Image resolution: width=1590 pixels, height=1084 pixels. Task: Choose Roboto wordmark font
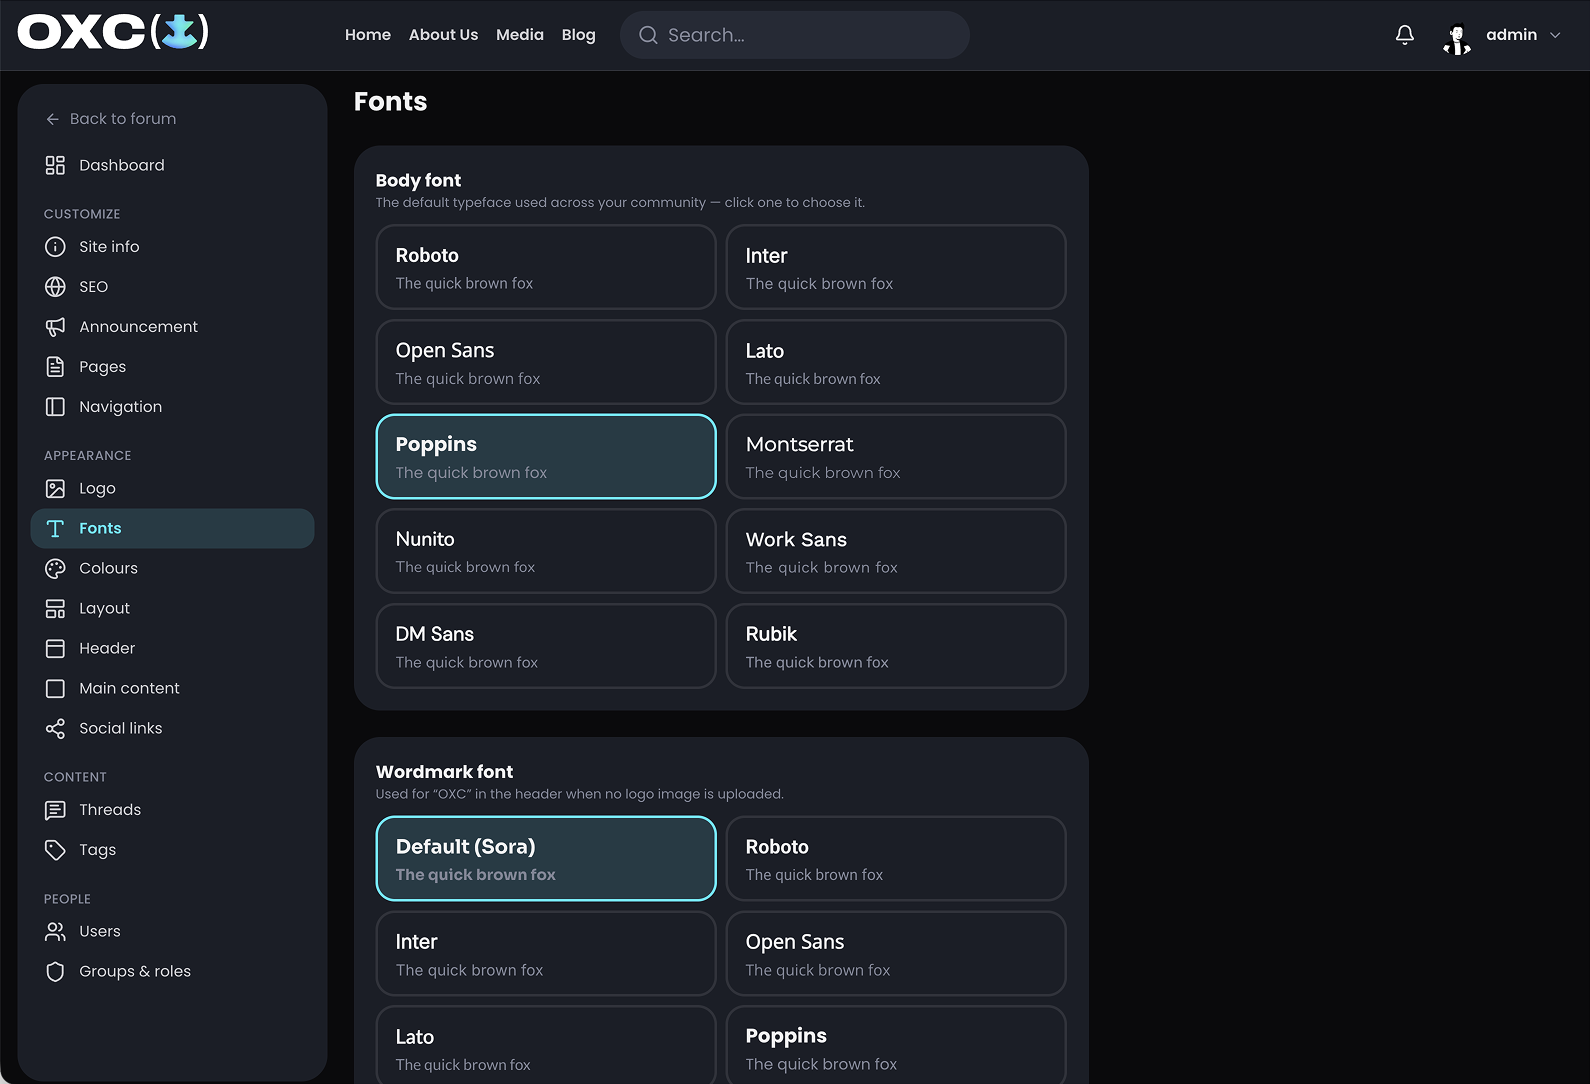point(896,859)
